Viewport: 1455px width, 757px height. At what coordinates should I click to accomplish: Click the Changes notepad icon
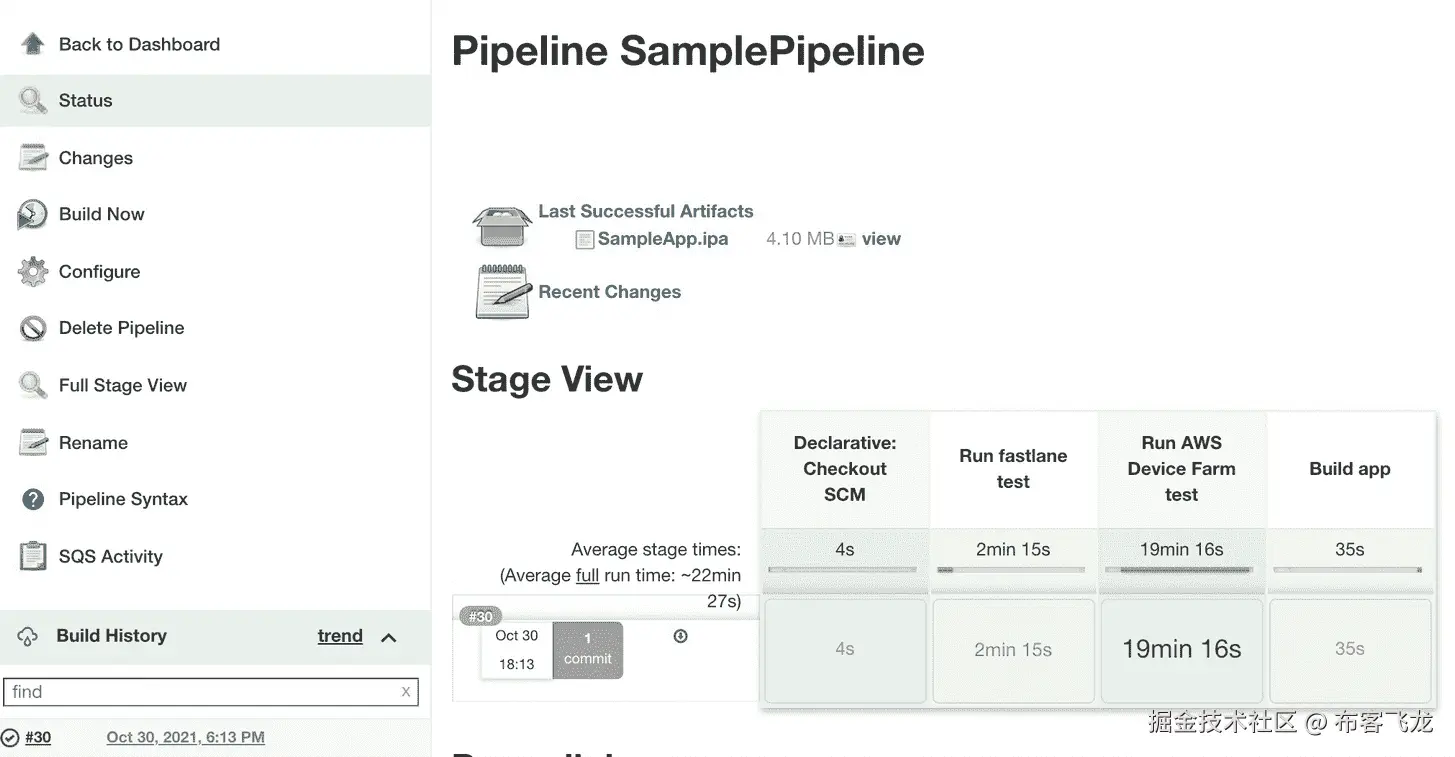point(33,158)
